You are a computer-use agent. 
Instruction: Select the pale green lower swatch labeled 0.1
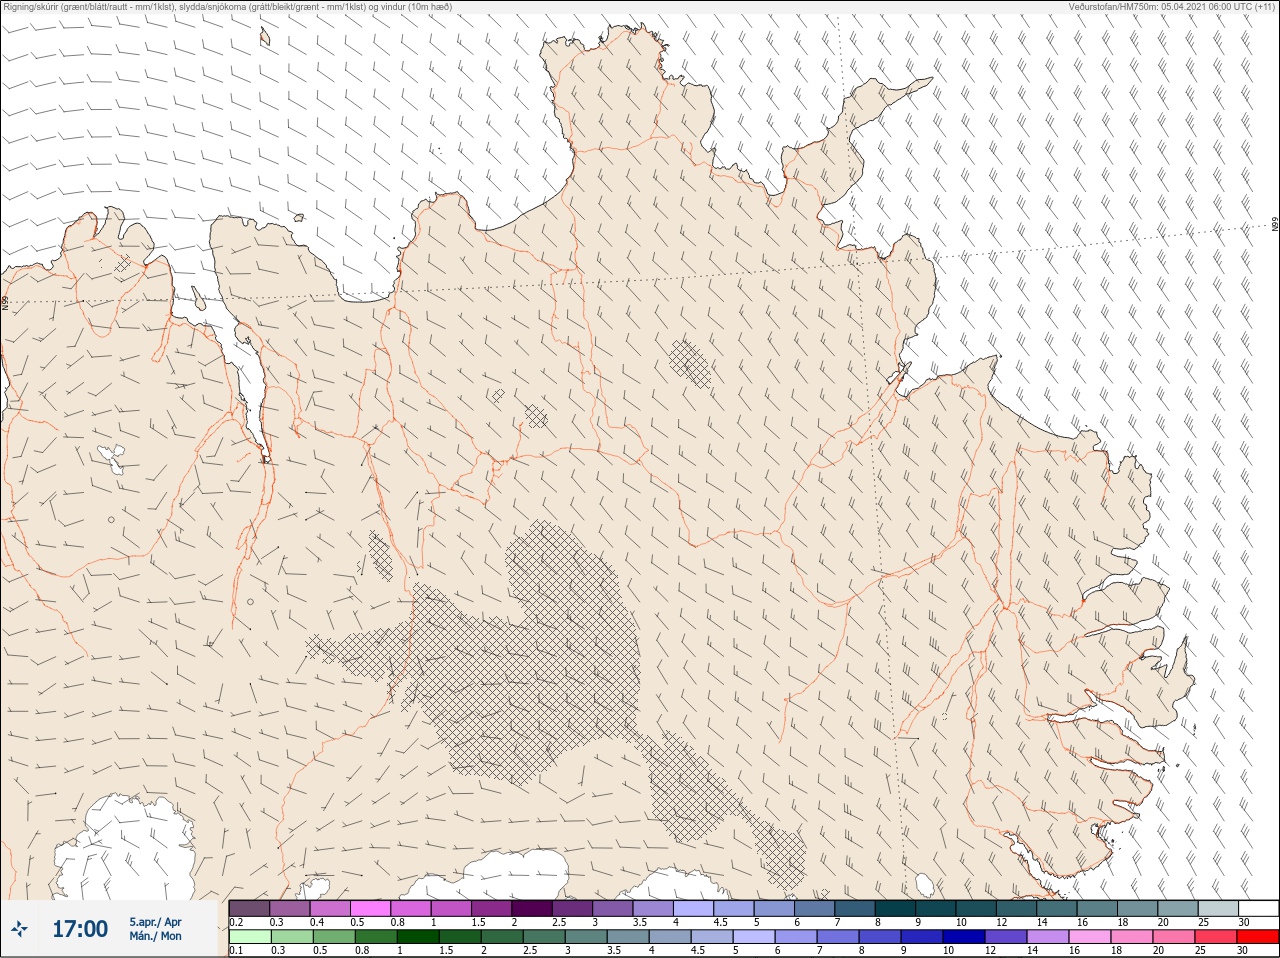tap(249, 937)
